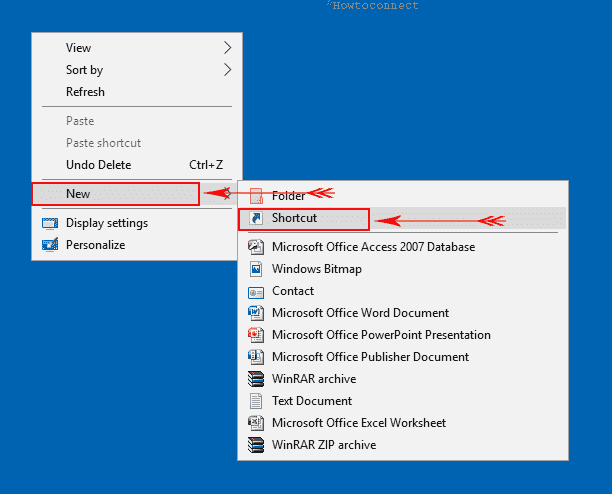The image size is (612, 494).
Task: Click the WinRAR ZIP archive icon
Action: (x=256, y=444)
